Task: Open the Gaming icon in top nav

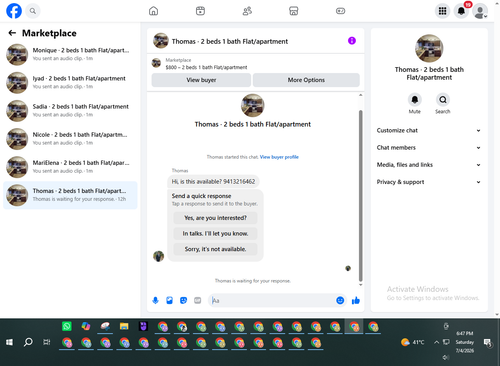Action: point(340,11)
